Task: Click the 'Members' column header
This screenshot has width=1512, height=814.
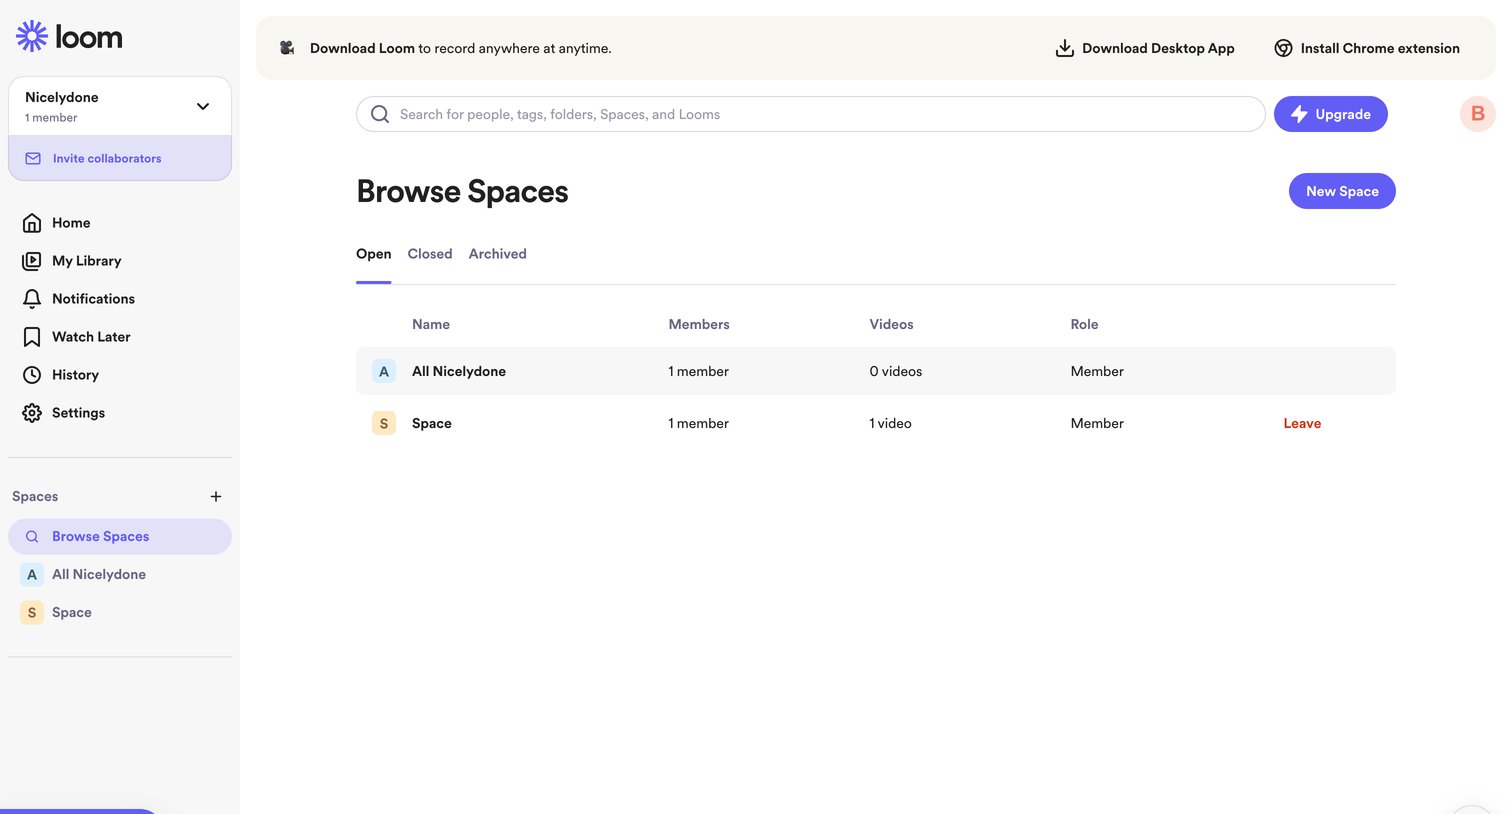Action: pos(699,324)
